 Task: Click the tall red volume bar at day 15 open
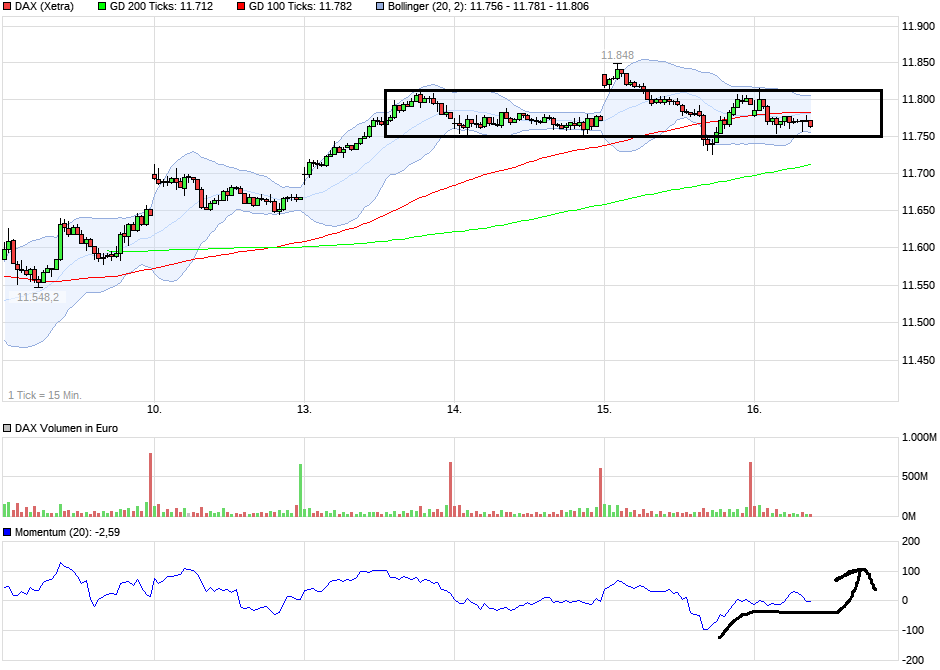click(x=600, y=493)
